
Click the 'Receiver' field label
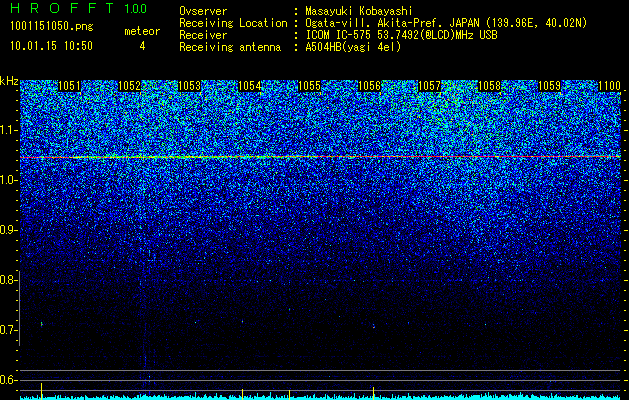pos(203,35)
